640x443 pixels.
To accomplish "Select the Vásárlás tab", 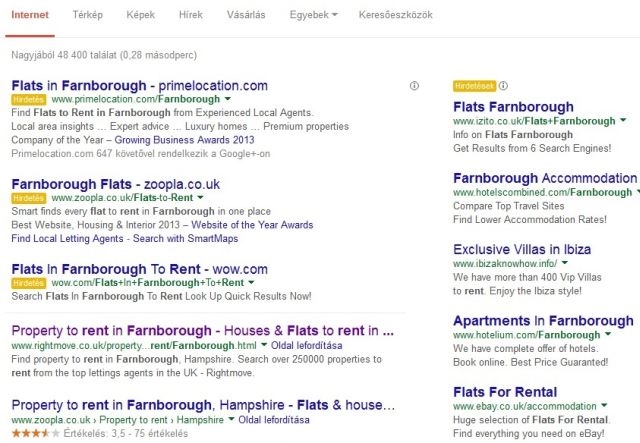I will (246, 15).
